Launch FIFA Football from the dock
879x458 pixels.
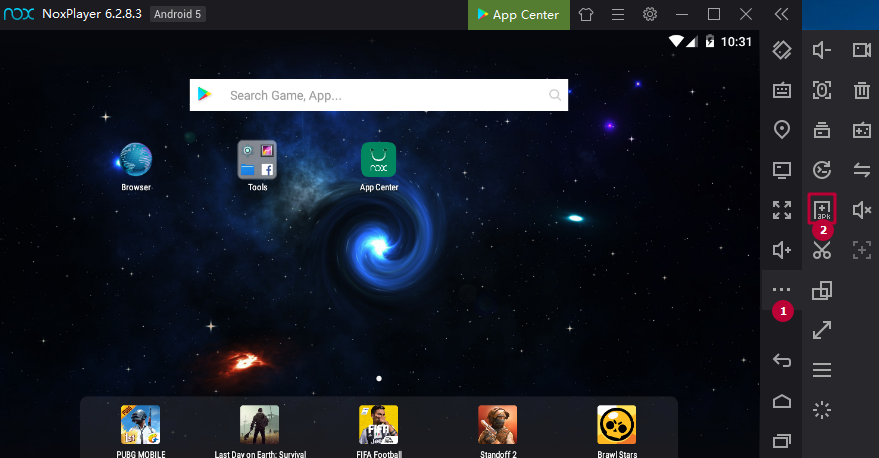point(378,431)
